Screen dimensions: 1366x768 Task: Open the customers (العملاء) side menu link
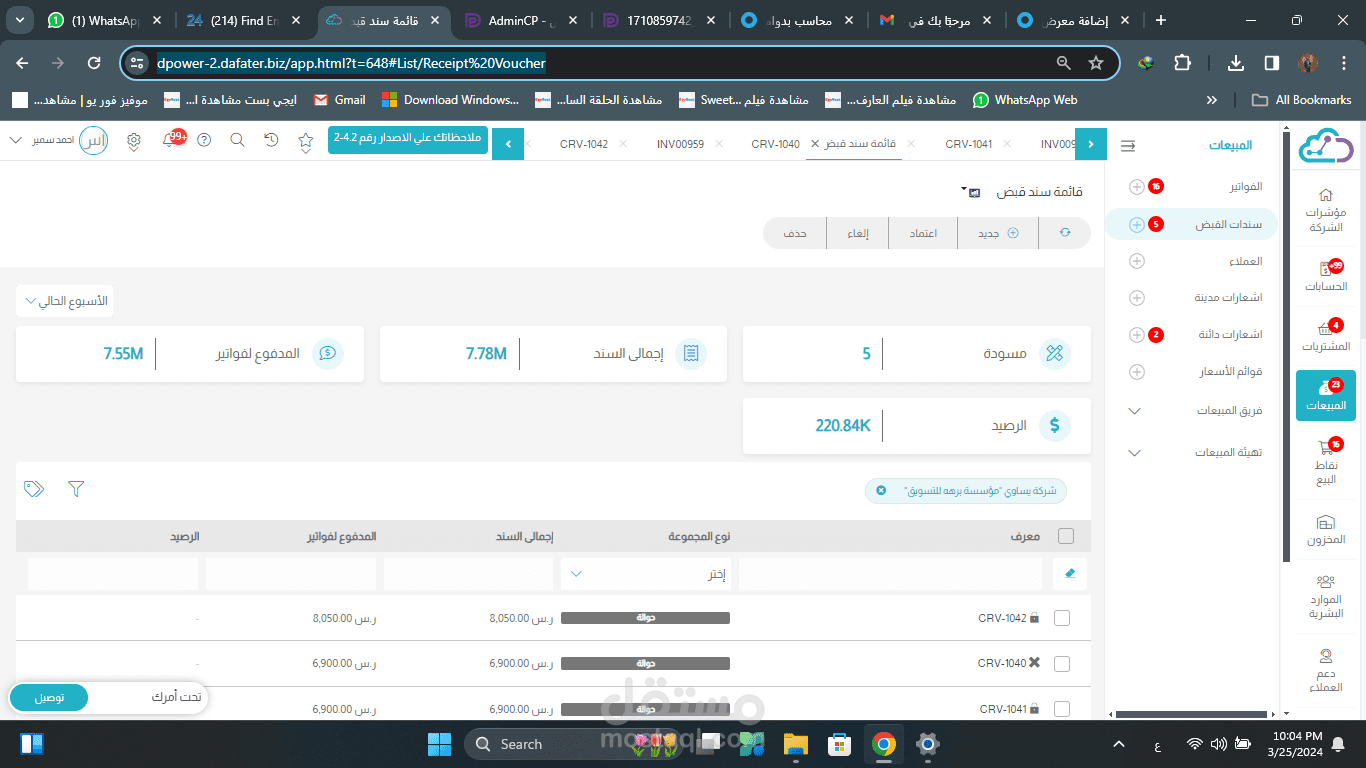[x=1246, y=262]
